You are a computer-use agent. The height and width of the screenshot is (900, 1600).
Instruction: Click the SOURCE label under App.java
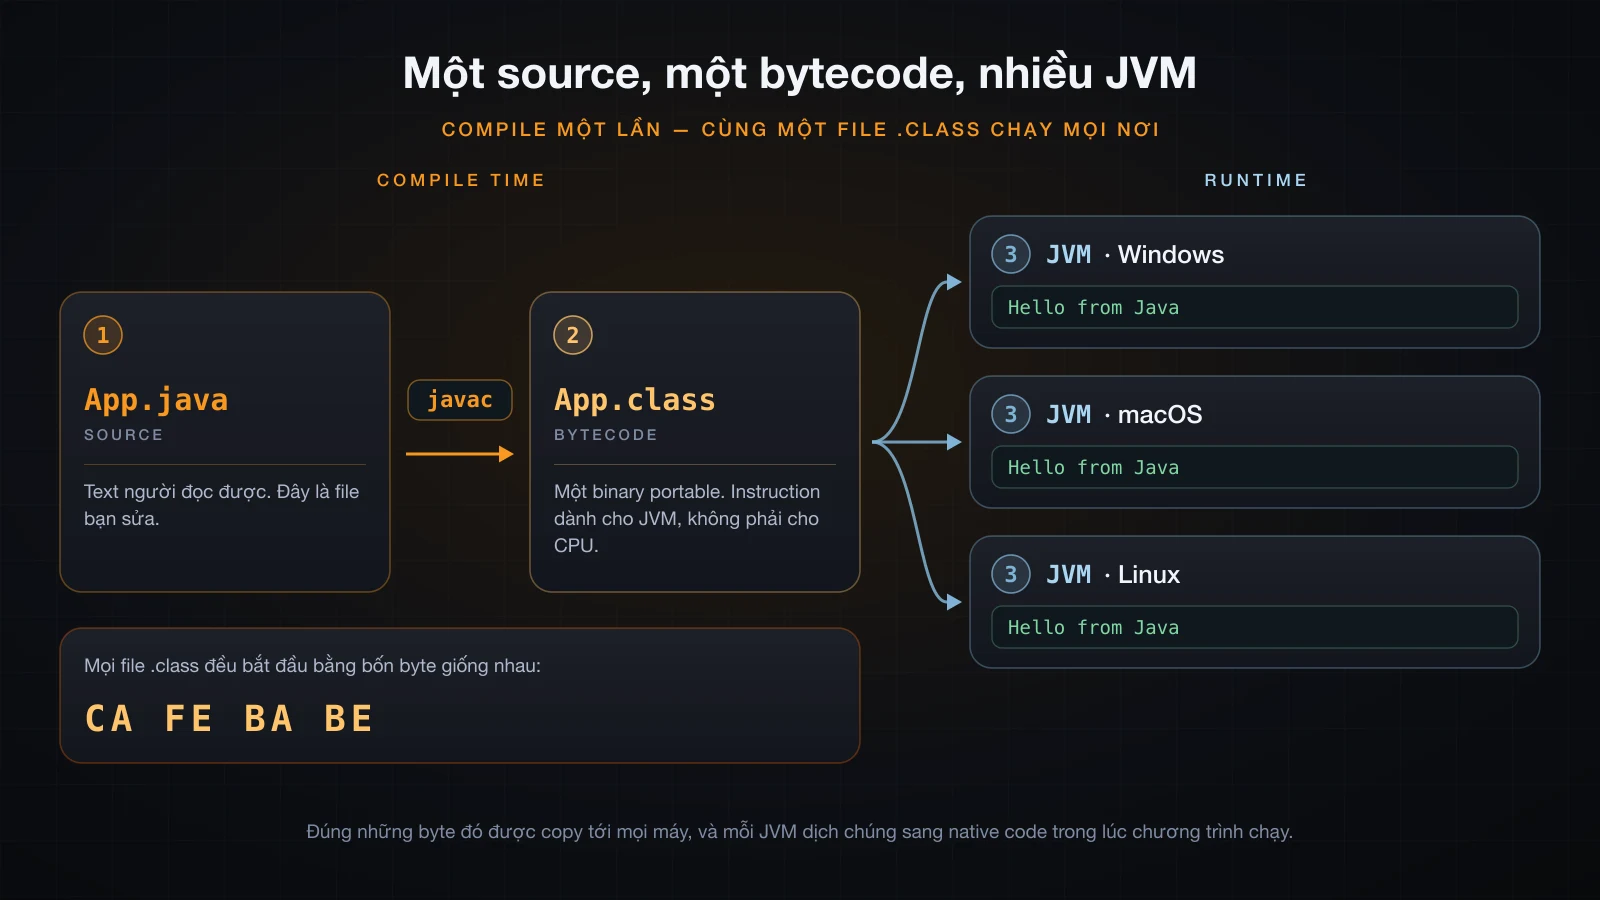point(123,435)
